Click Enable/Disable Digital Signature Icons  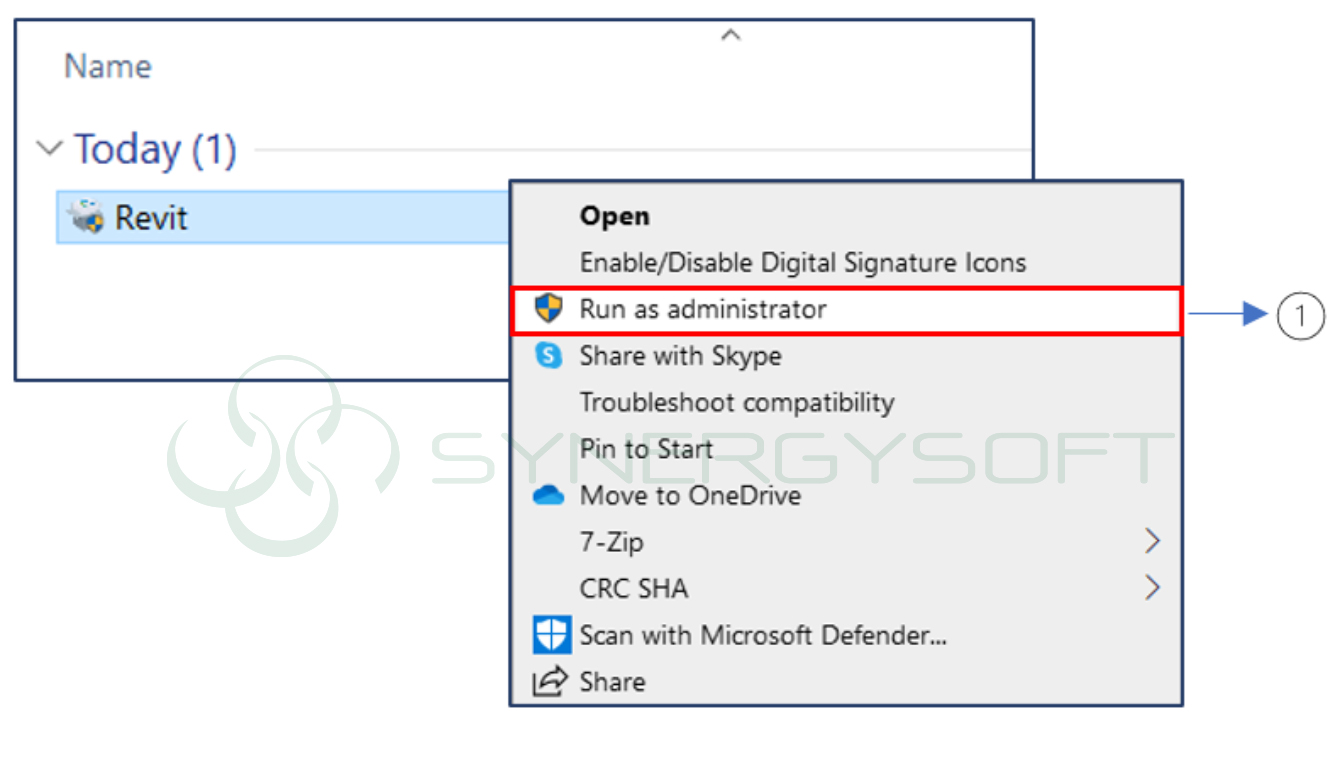[x=802, y=262]
